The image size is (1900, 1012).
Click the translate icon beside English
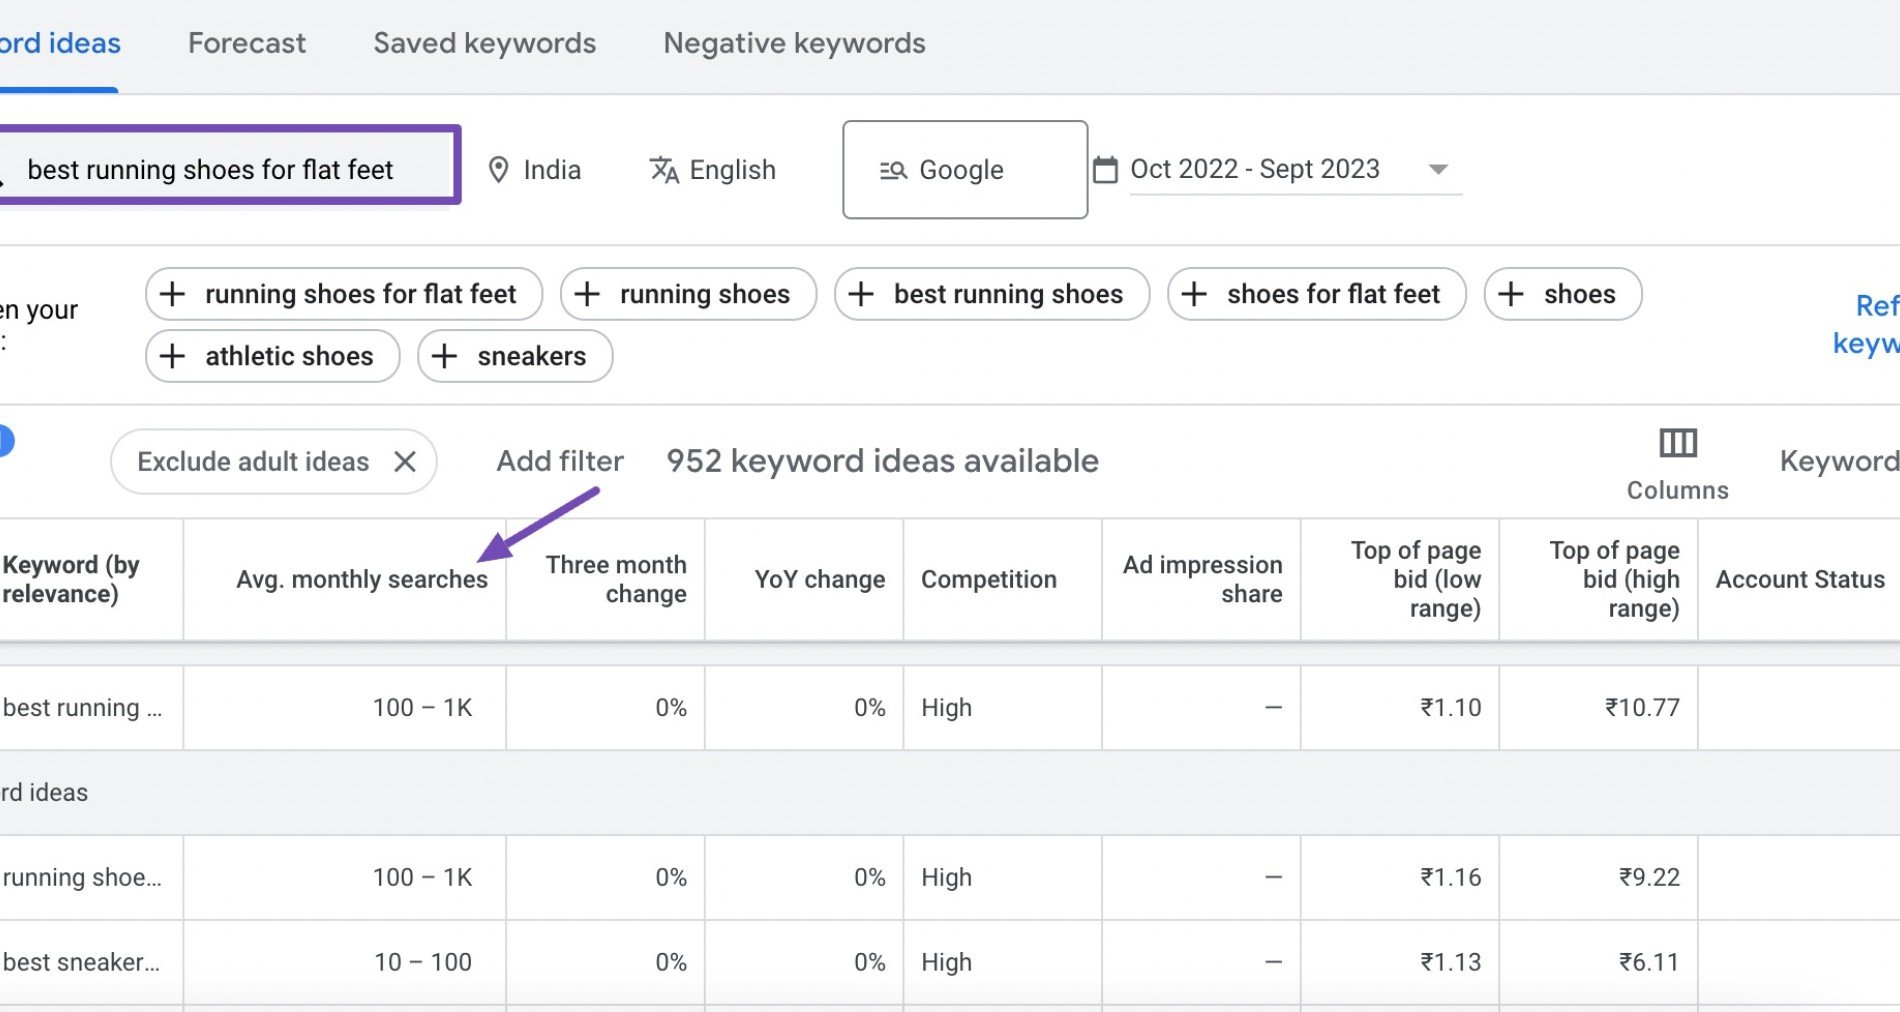[x=664, y=170]
